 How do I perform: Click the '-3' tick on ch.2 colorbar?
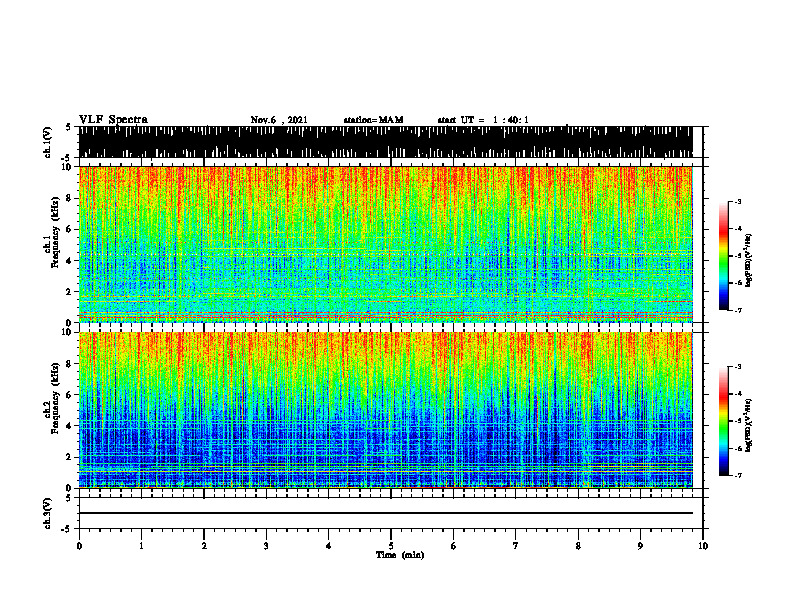pyautogui.click(x=738, y=367)
